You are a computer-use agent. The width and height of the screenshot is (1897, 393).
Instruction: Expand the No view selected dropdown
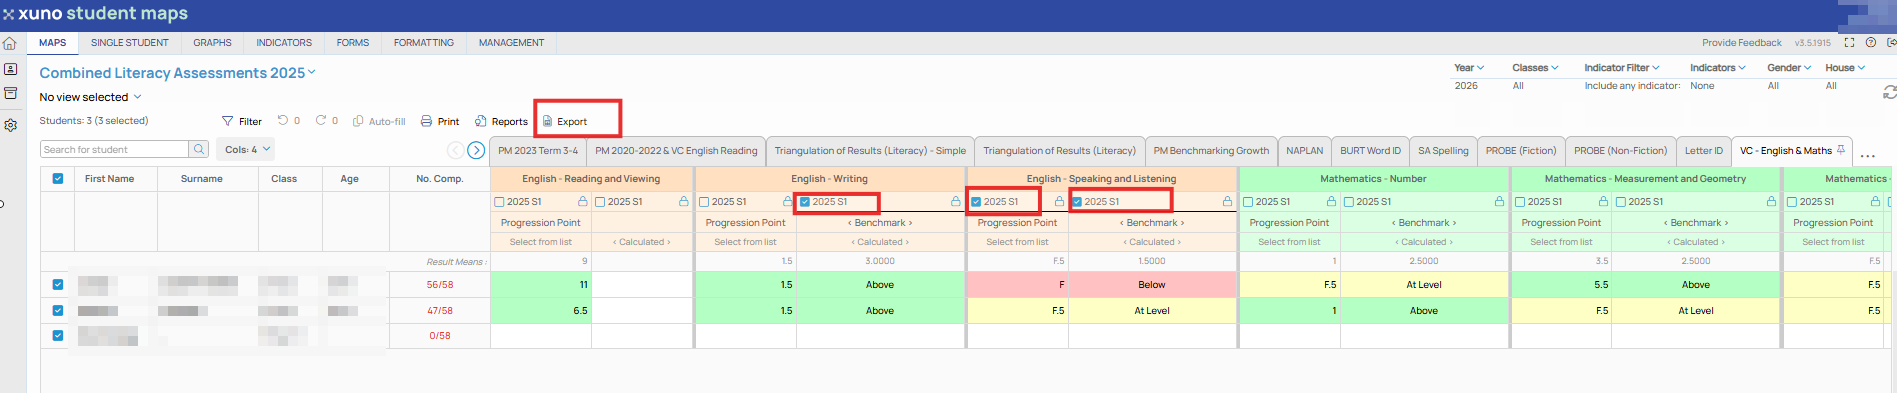[x=90, y=97]
